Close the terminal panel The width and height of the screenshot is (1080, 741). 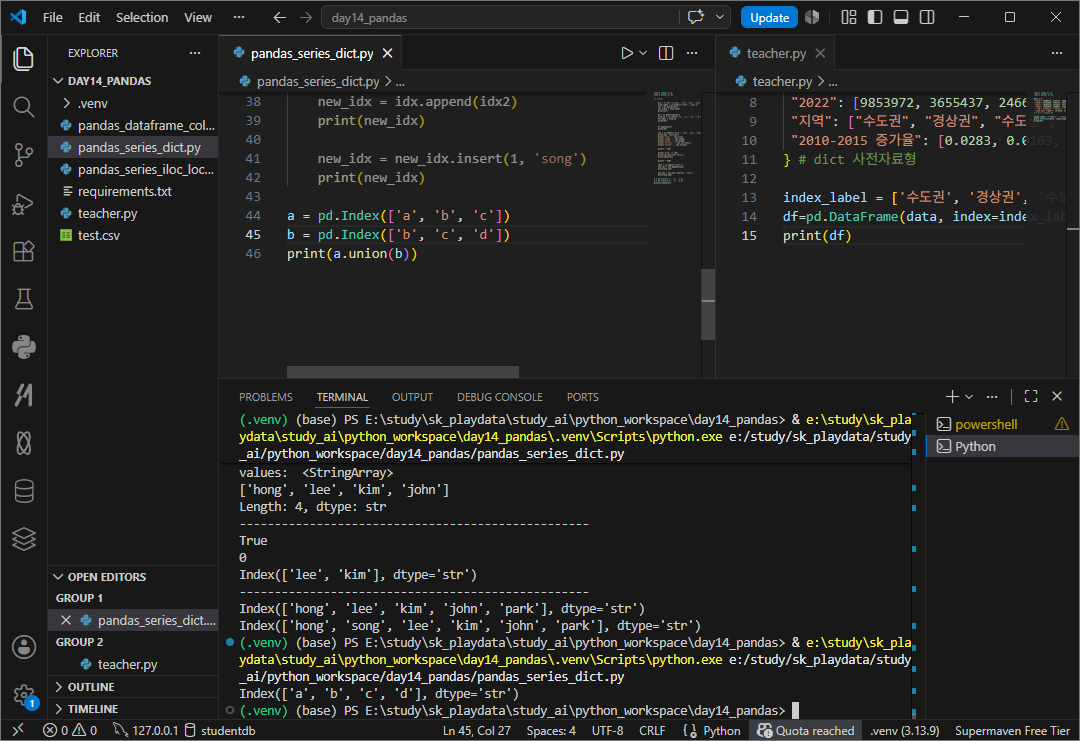pyautogui.click(x=1057, y=396)
